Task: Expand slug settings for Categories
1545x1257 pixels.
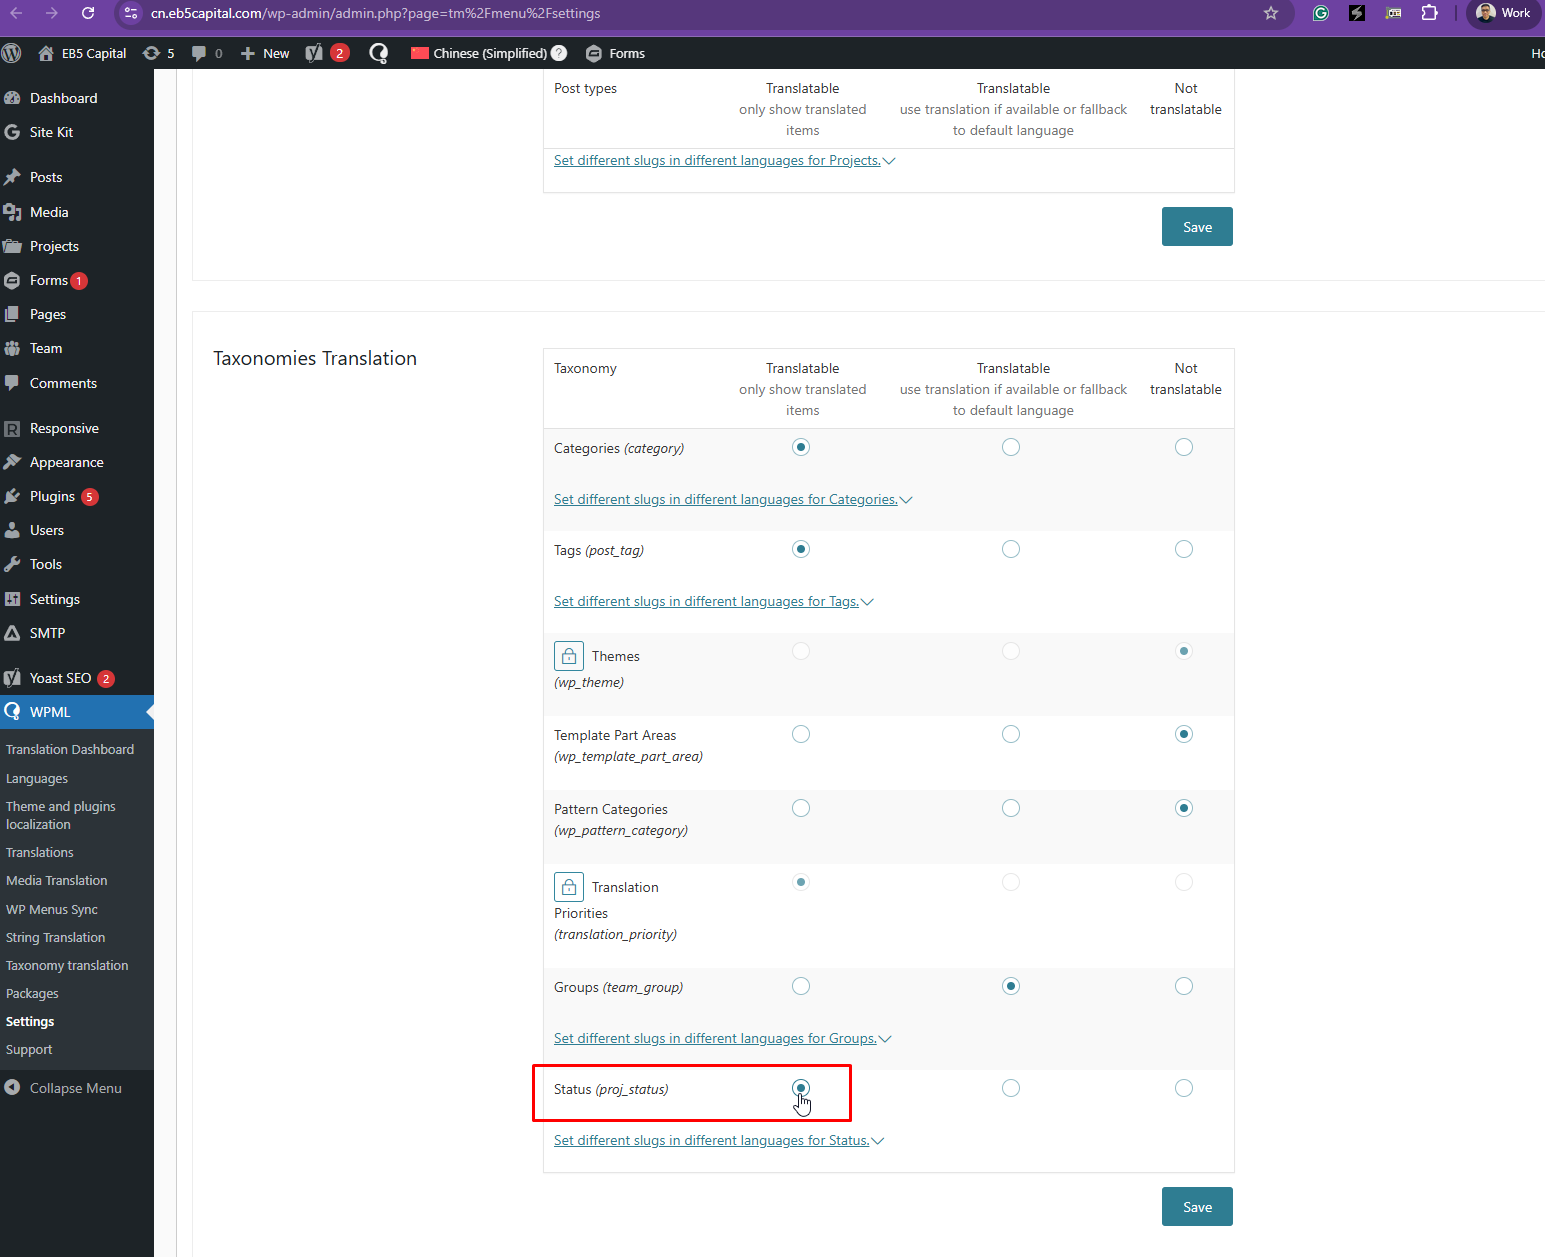Action: 732,500
